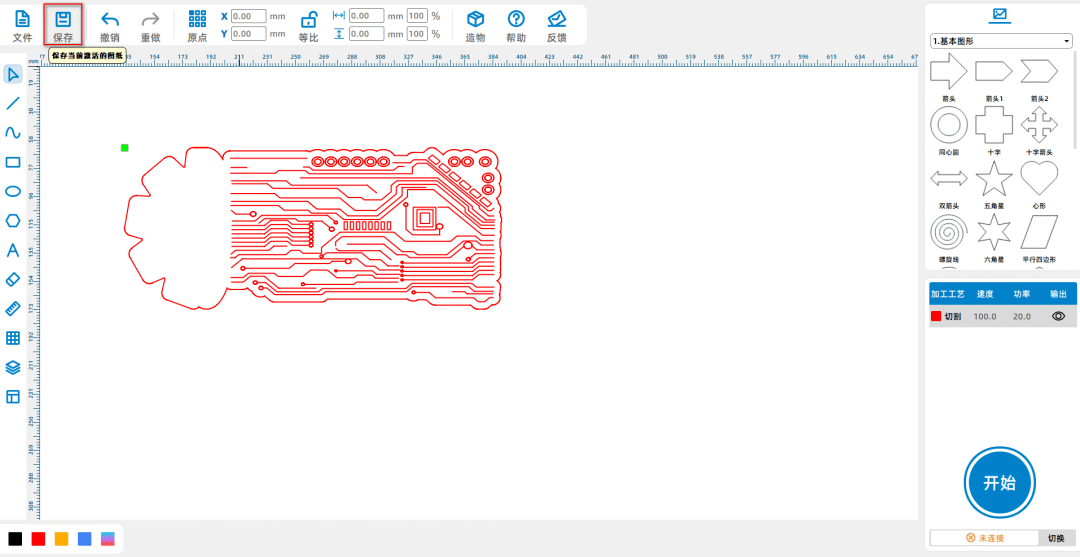1080x557 pixels.
Task: Select the line drawing tool
Action: [13, 103]
